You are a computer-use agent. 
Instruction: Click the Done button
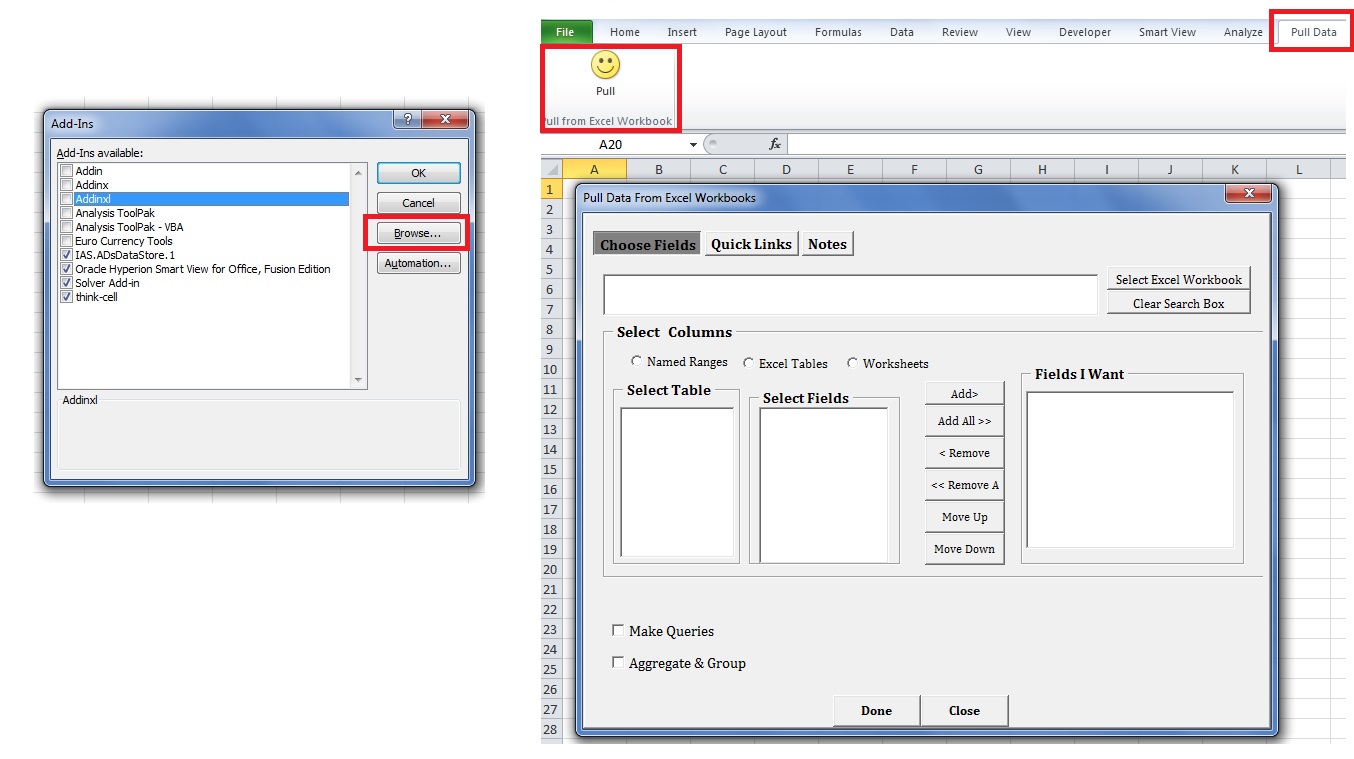(876, 710)
